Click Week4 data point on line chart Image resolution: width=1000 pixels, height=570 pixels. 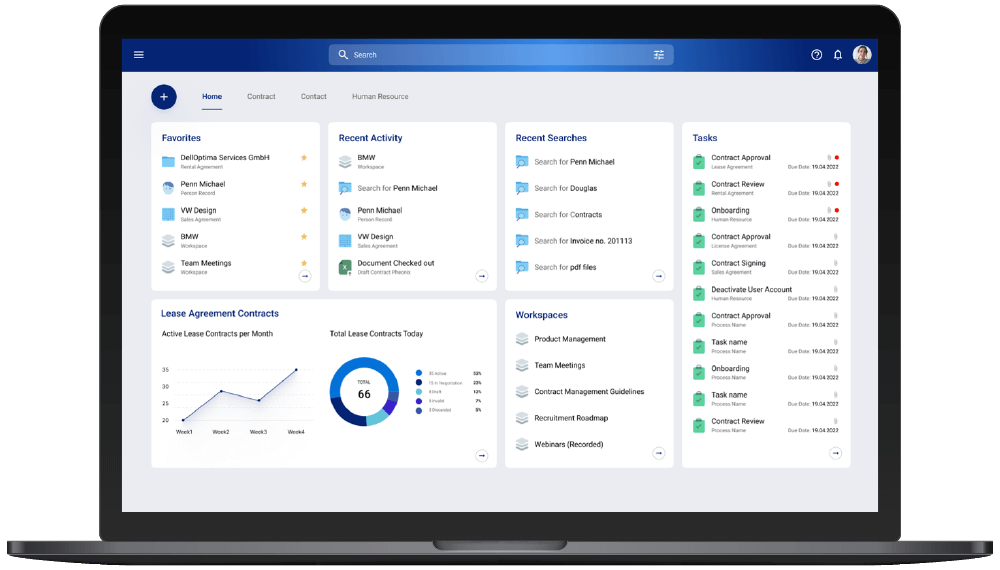tap(296, 370)
